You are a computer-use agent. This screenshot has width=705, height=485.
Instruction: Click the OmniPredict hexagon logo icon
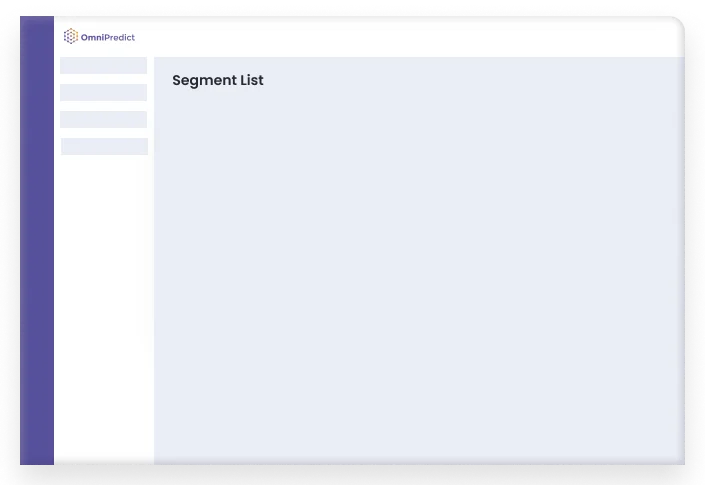coord(71,36)
